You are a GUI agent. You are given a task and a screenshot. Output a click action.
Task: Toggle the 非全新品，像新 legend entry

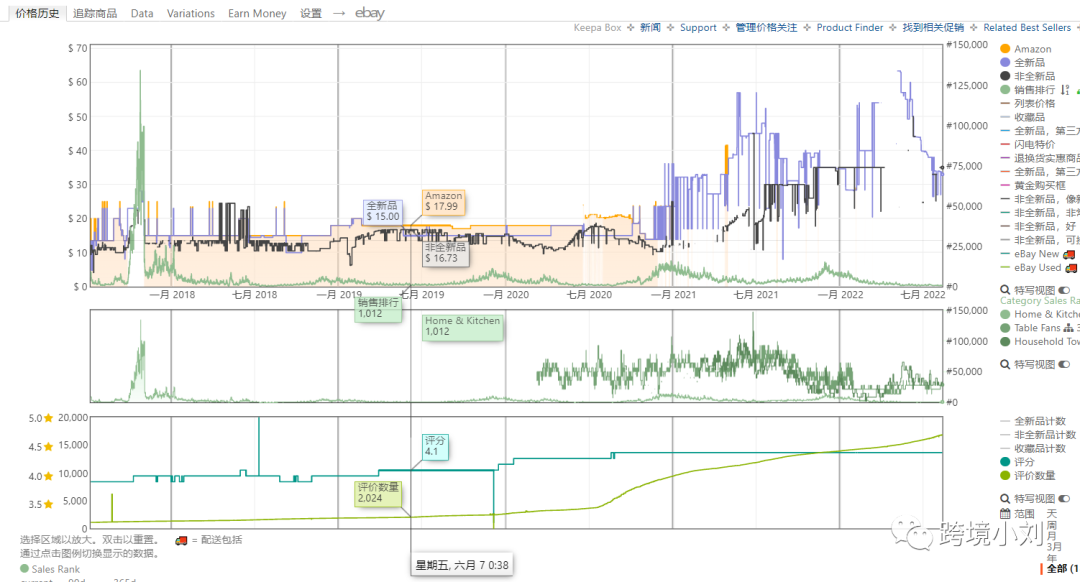tap(1040, 199)
